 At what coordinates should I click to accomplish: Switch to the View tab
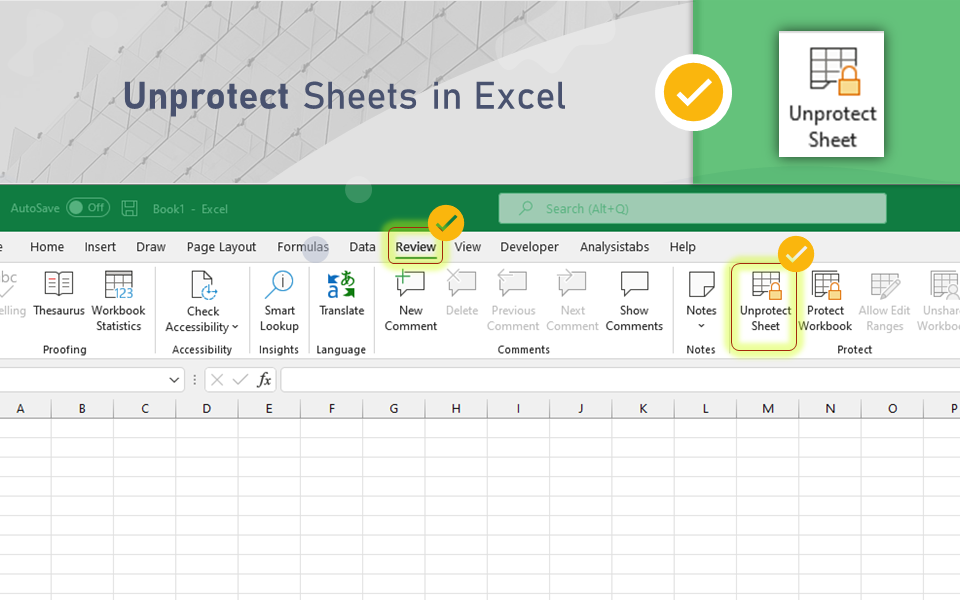coord(468,247)
